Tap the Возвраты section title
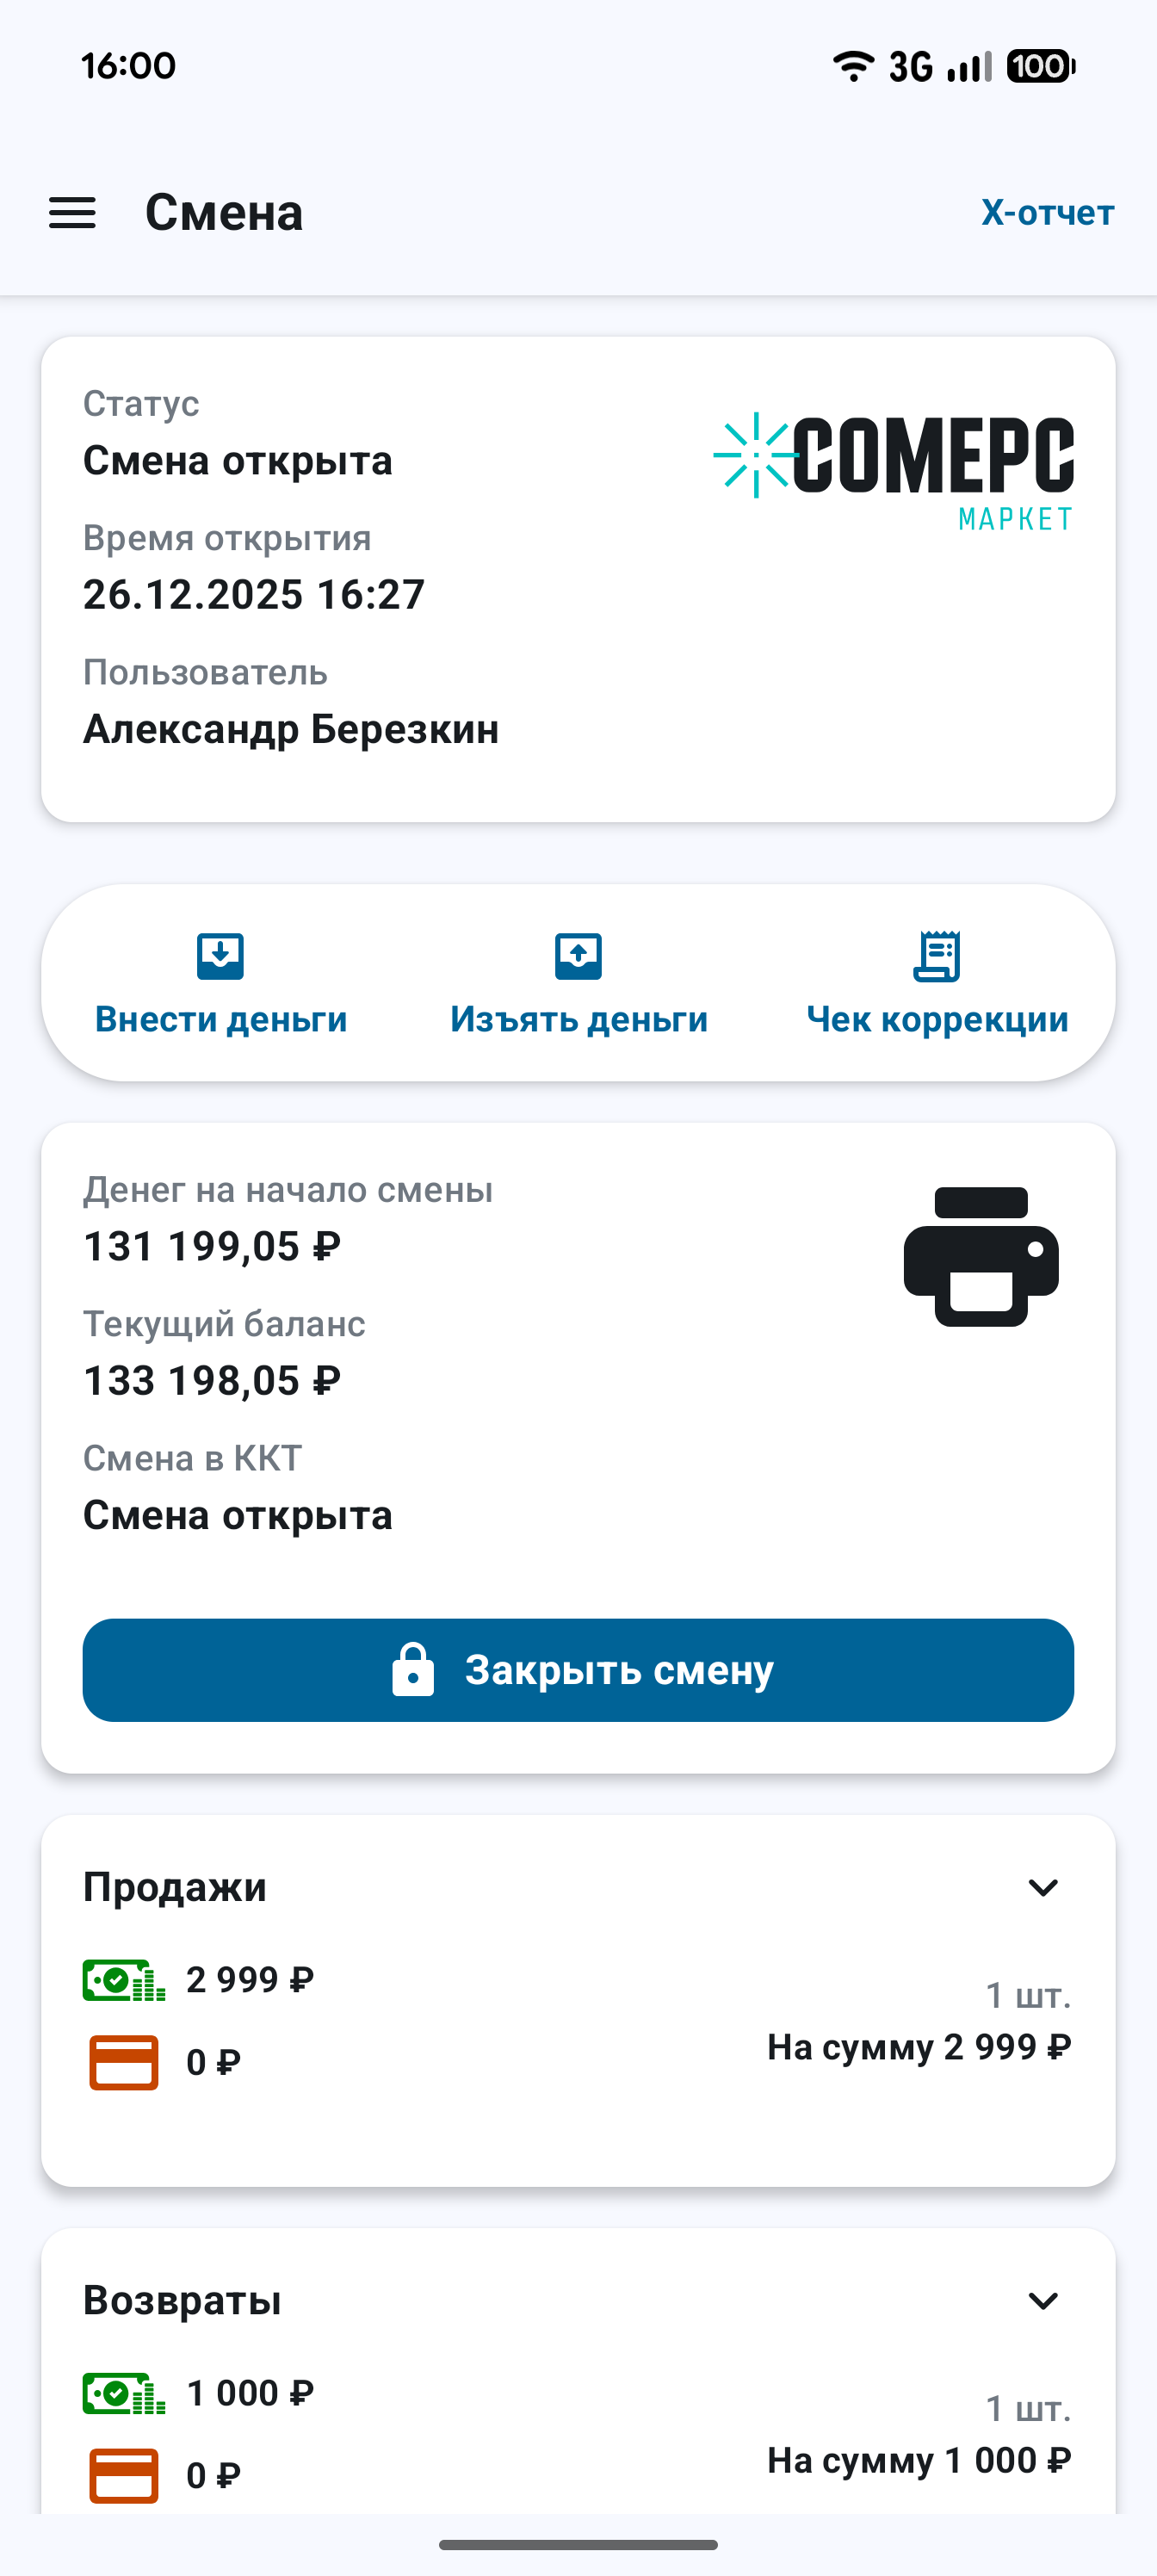1157x2576 pixels. [182, 2301]
